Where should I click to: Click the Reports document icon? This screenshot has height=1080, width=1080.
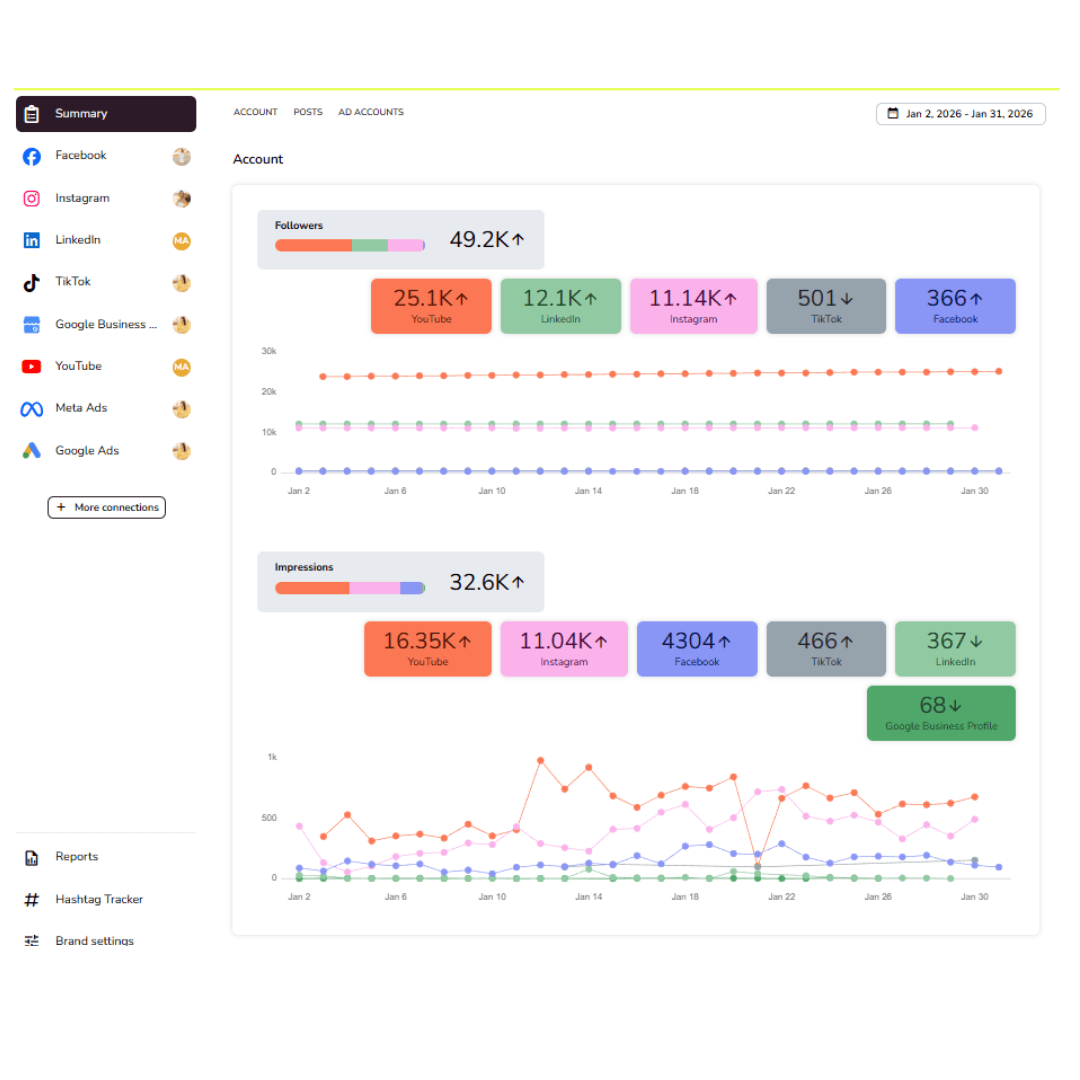pyautogui.click(x=32, y=858)
